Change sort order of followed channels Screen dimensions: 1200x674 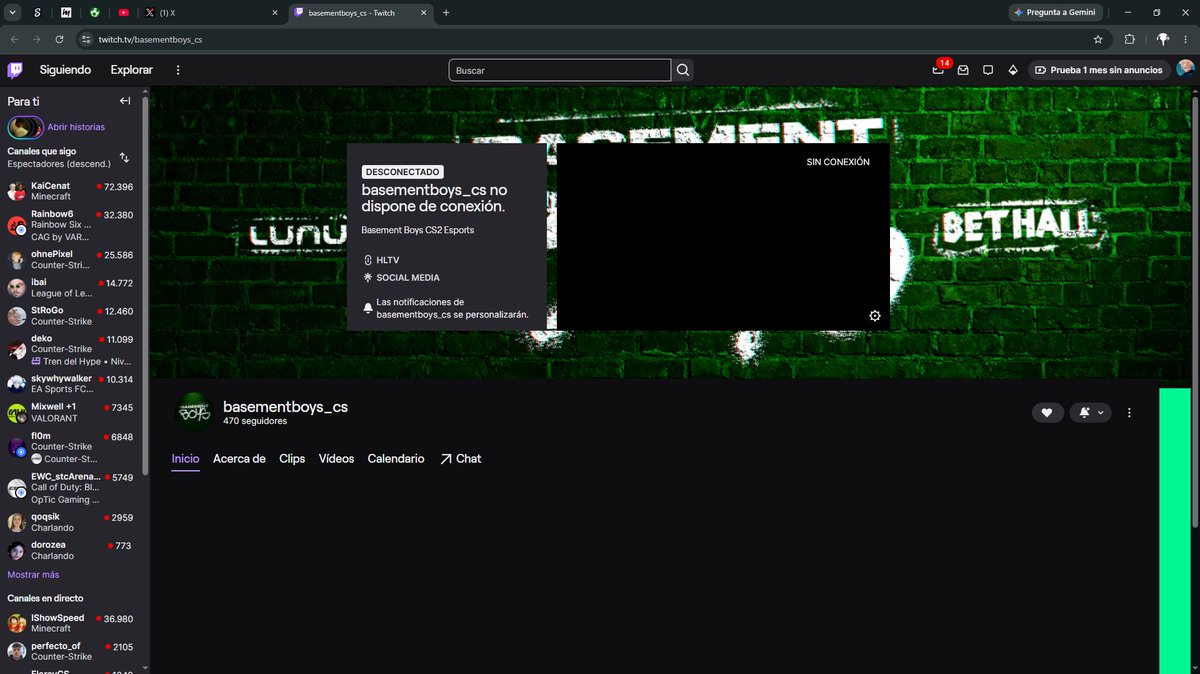125,158
